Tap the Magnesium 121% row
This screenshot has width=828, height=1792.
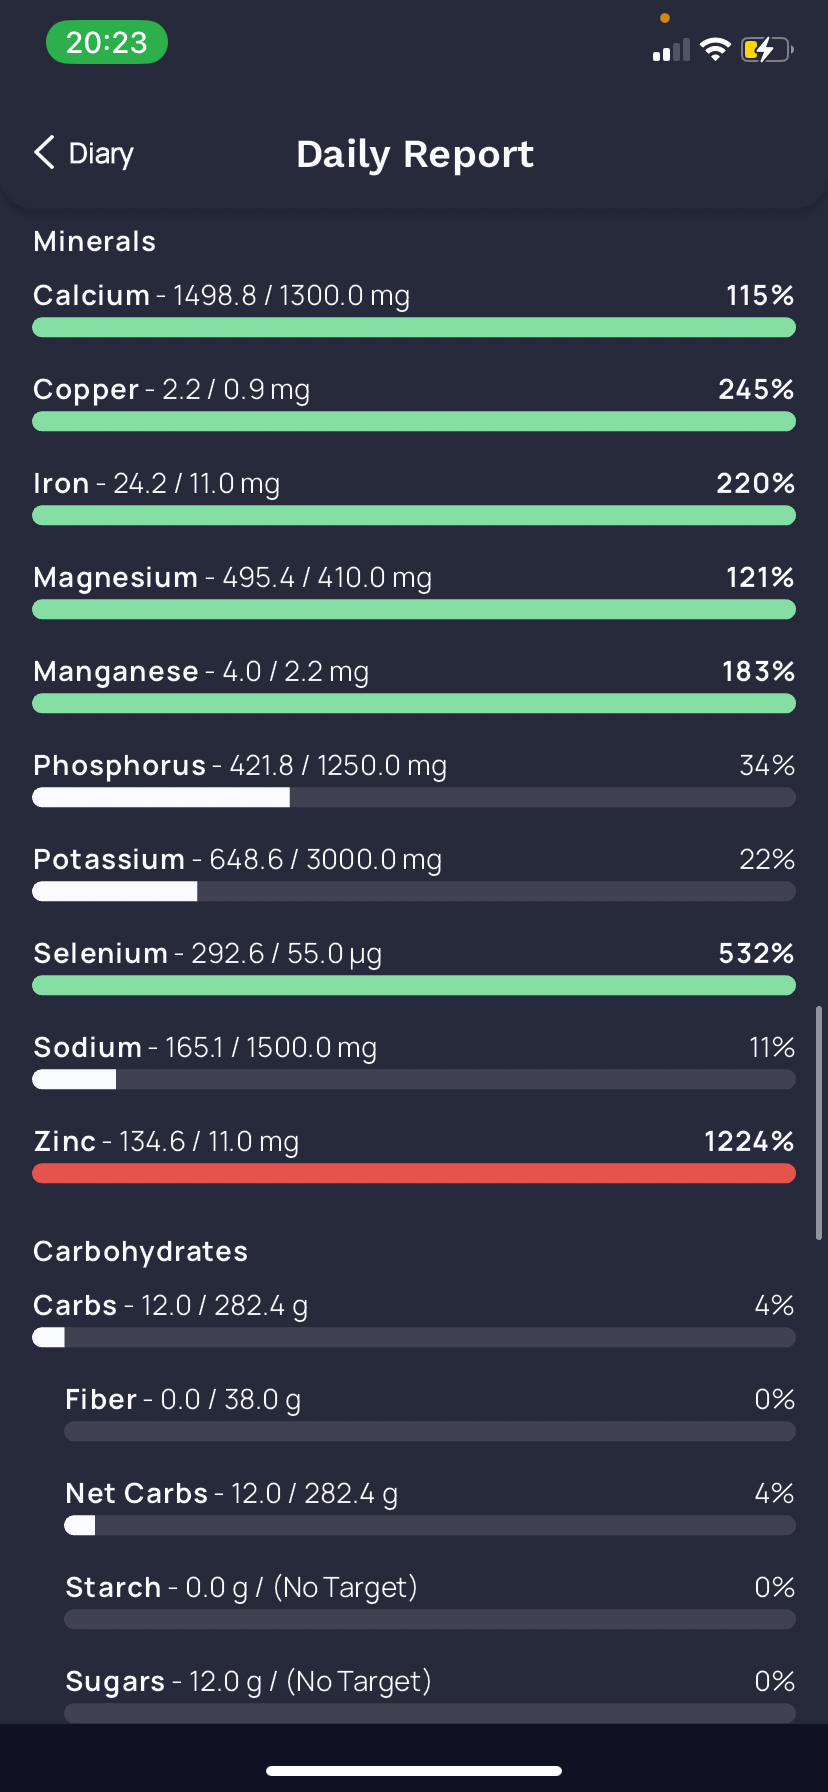point(414,591)
